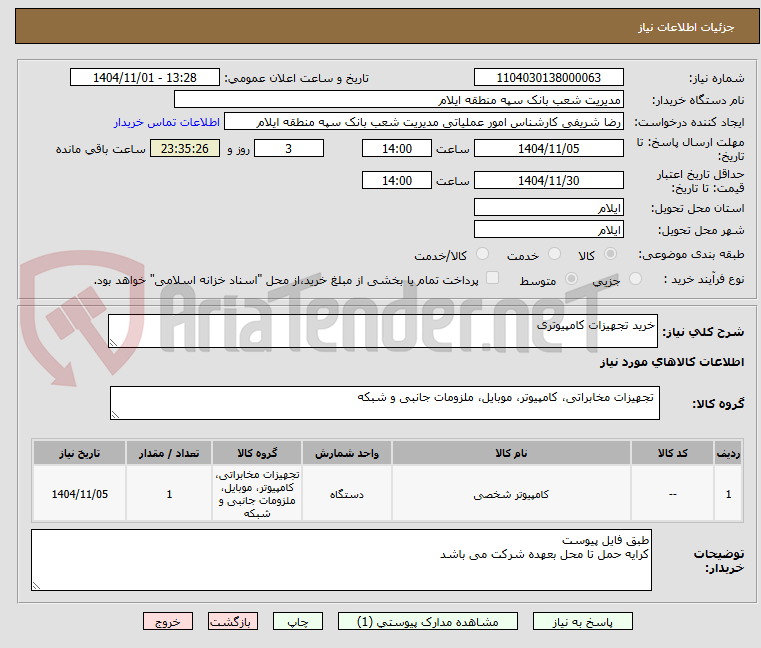Select the خدمت radio button

coord(554,254)
